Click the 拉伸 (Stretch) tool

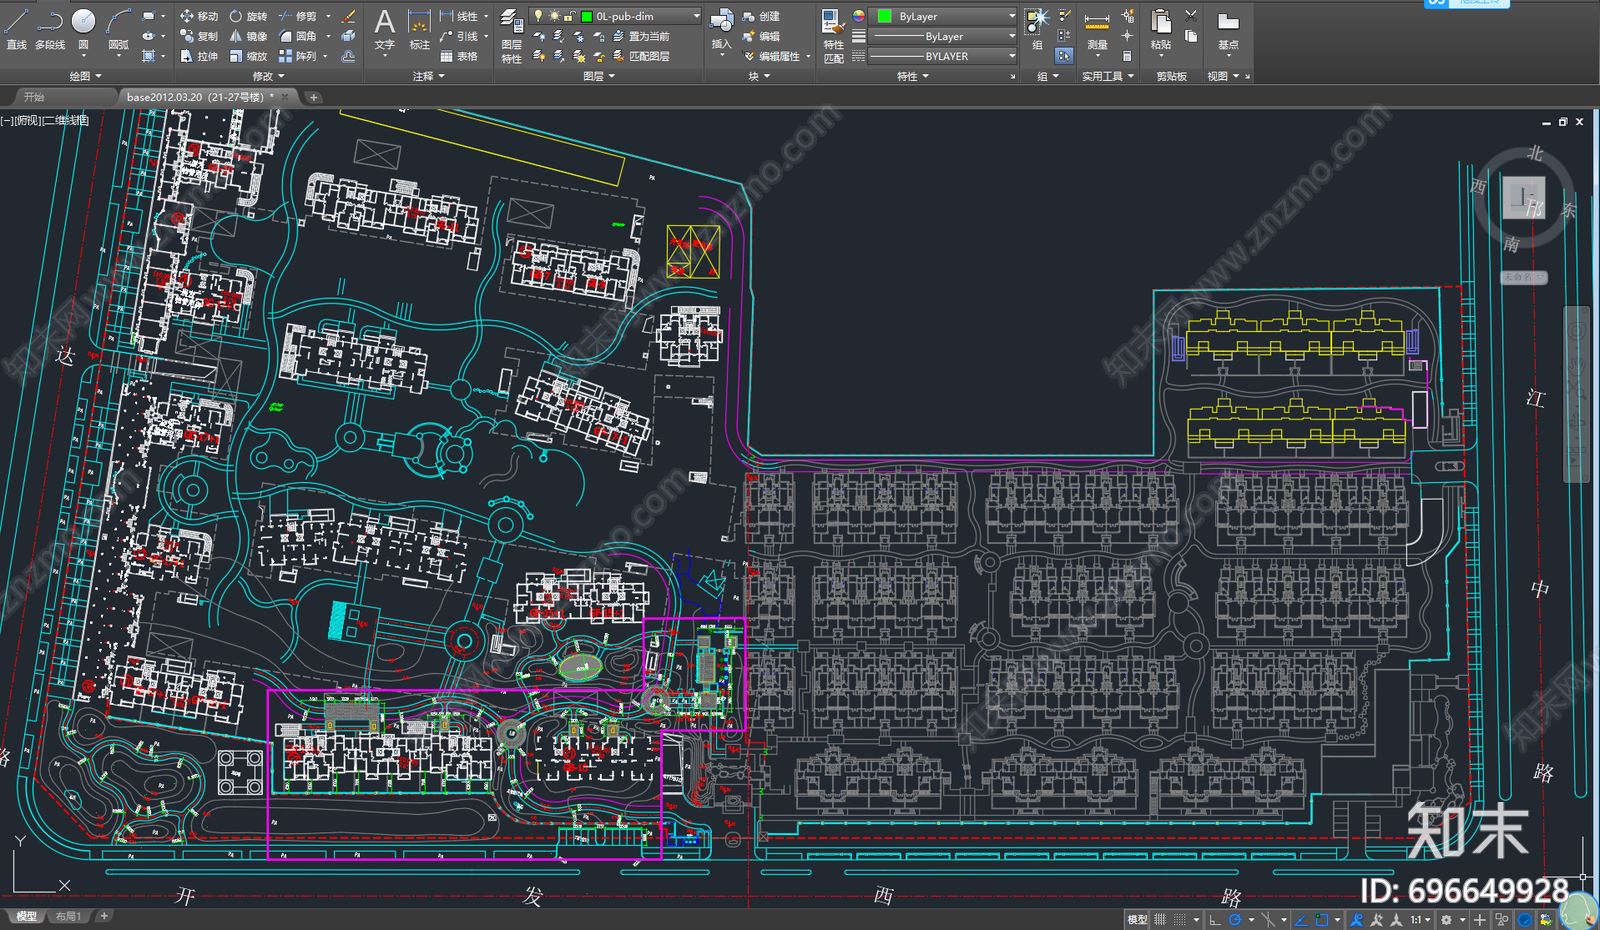pos(198,56)
